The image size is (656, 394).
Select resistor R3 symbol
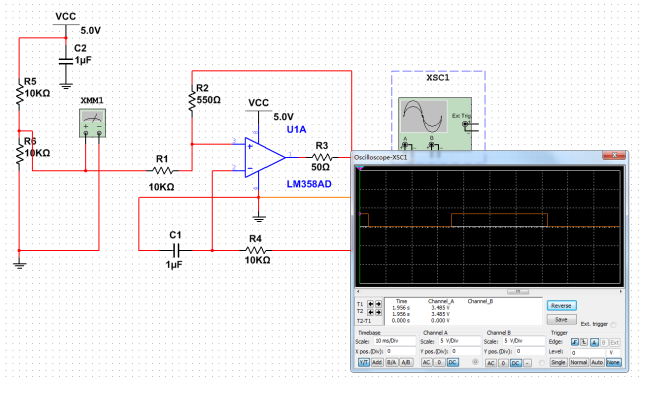(321, 157)
